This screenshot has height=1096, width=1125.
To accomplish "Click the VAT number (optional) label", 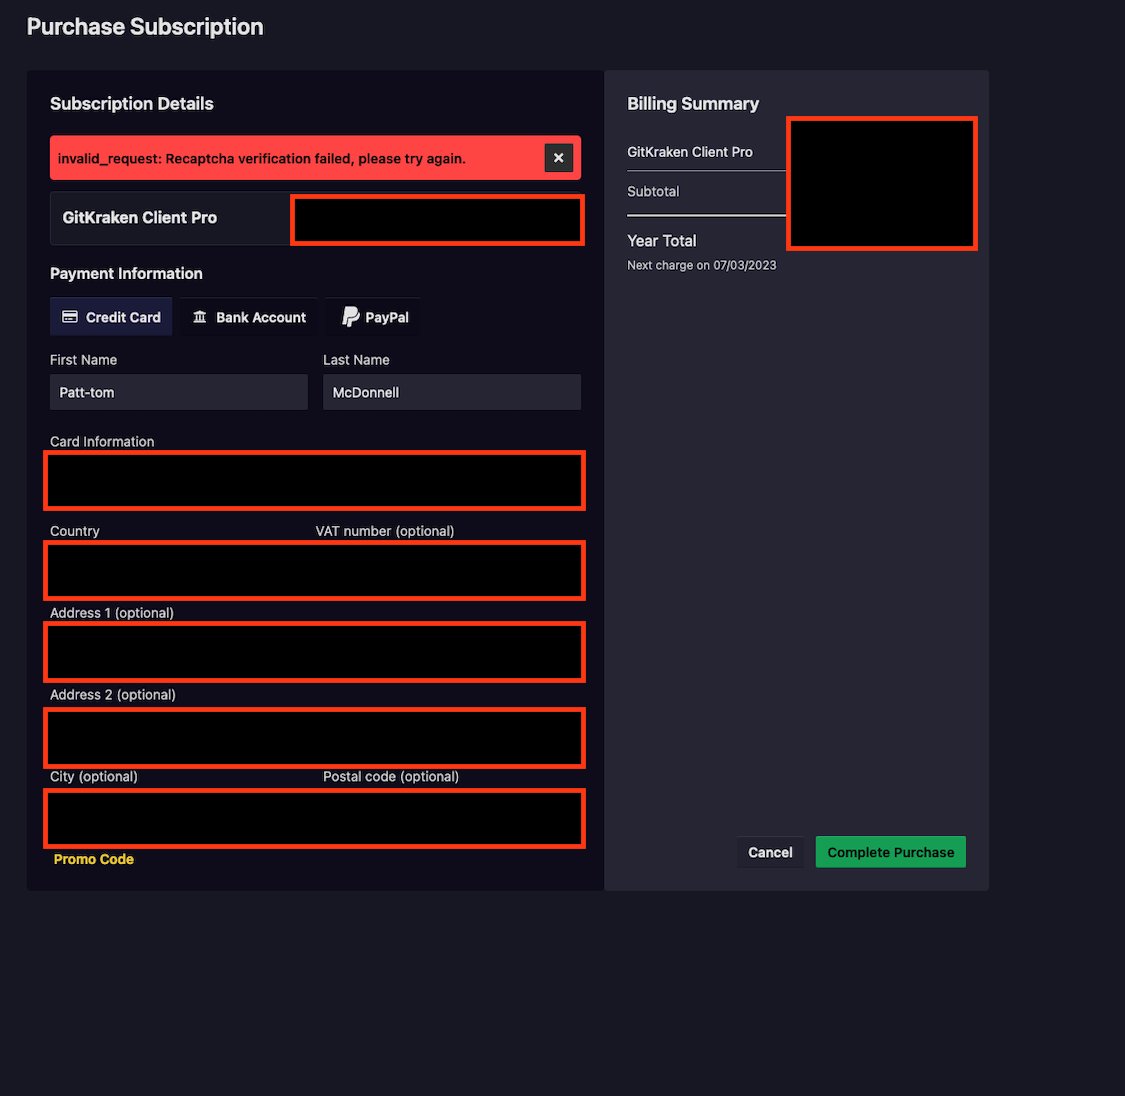I will (385, 532).
